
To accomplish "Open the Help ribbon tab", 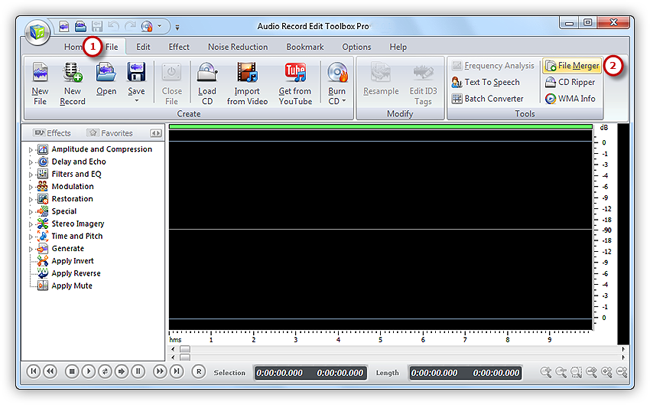I will point(398,47).
